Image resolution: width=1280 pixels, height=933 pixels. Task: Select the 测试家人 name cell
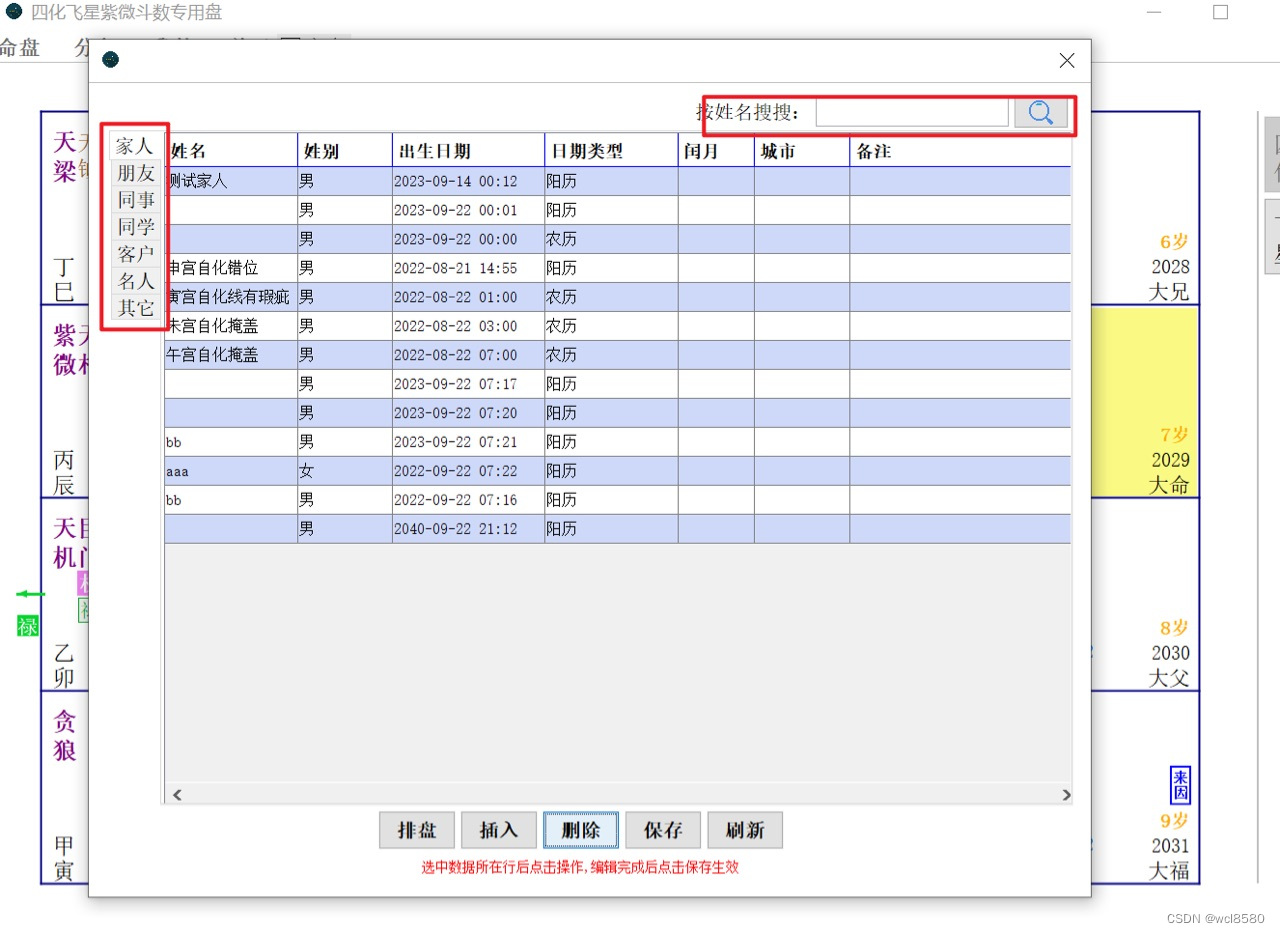click(231, 181)
